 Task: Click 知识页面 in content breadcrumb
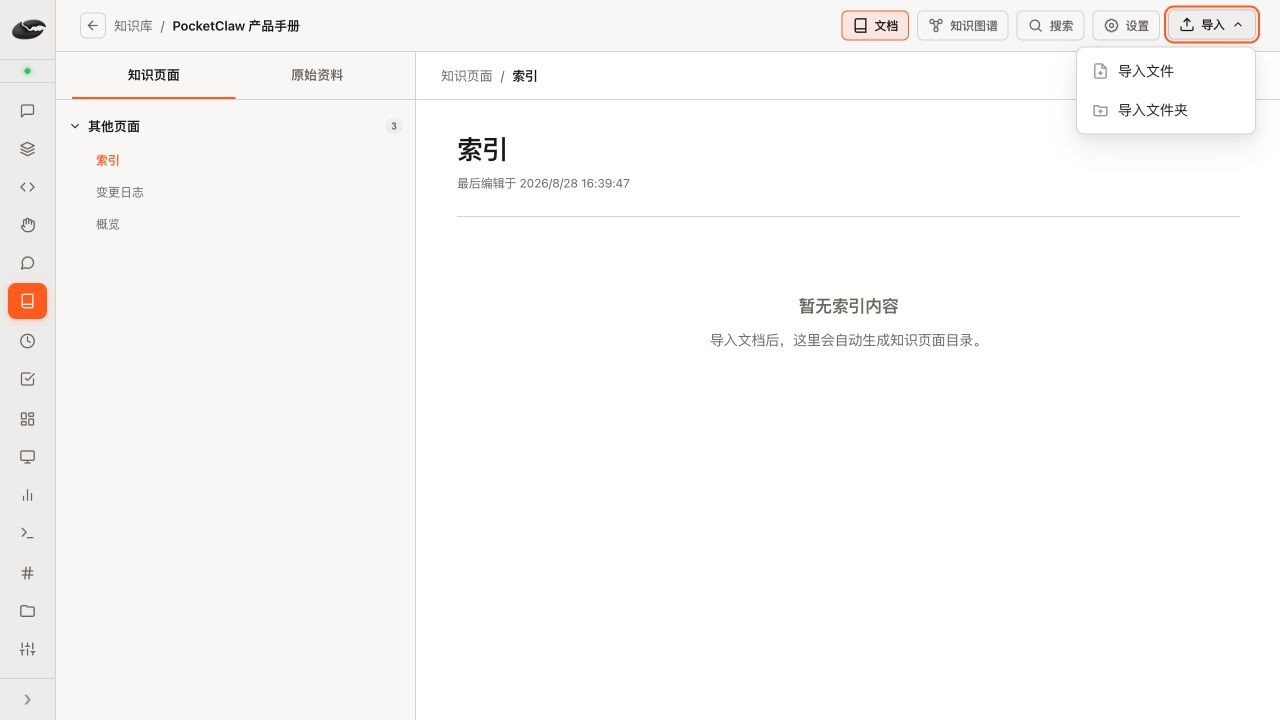click(467, 76)
